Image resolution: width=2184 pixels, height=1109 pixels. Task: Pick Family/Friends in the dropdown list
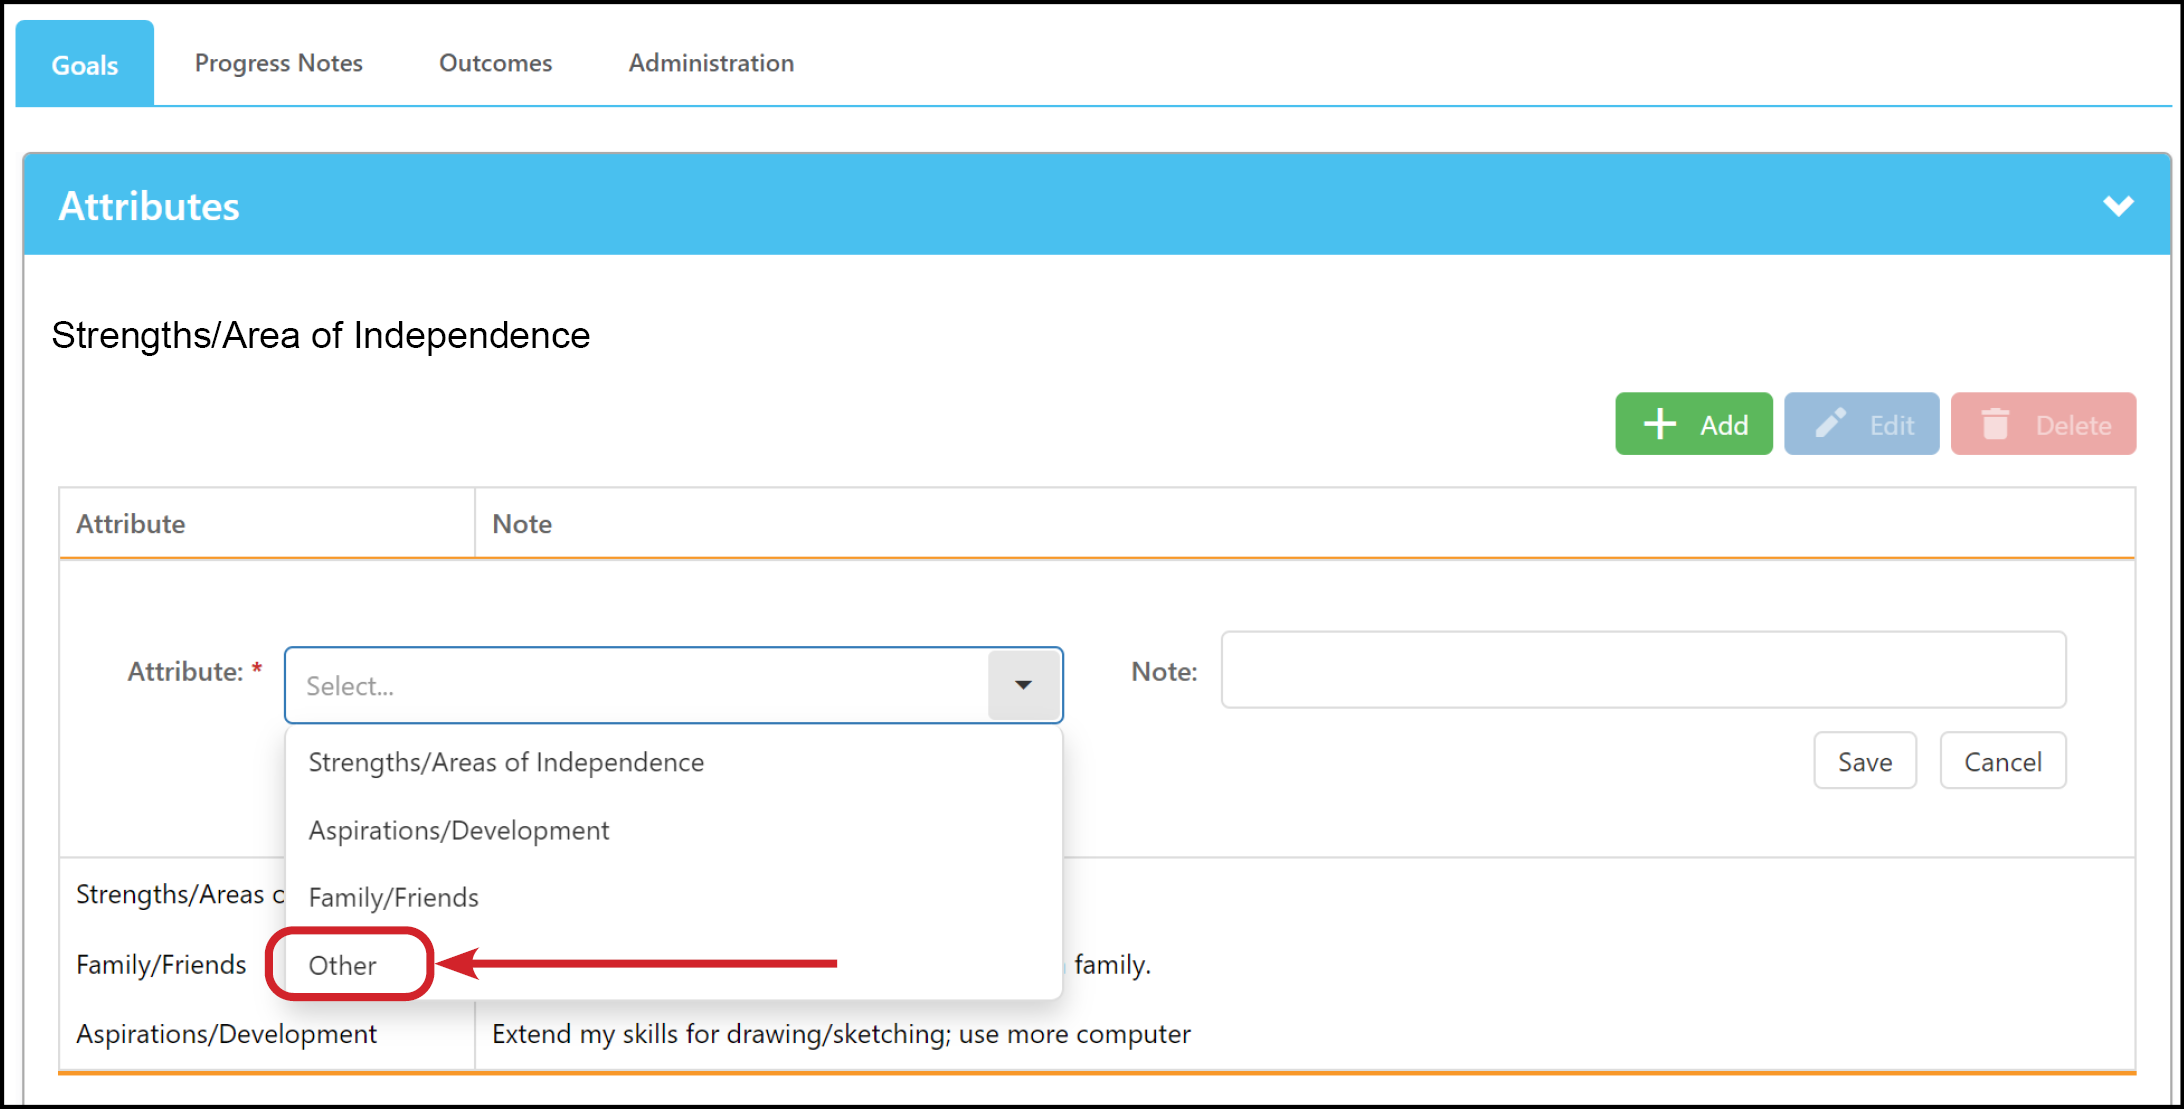click(x=674, y=897)
